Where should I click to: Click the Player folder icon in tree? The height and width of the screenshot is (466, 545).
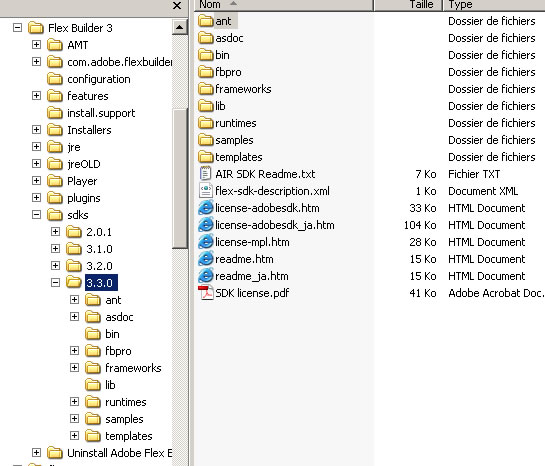click(x=55, y=181)
